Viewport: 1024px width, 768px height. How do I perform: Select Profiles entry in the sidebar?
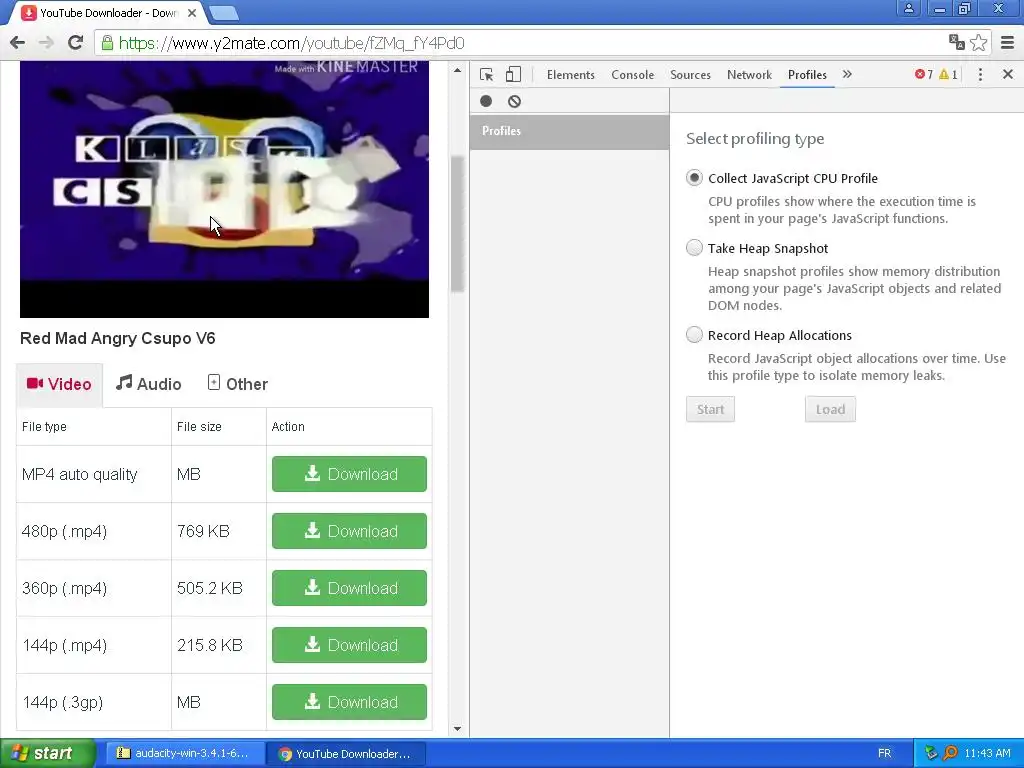[569, 131]
